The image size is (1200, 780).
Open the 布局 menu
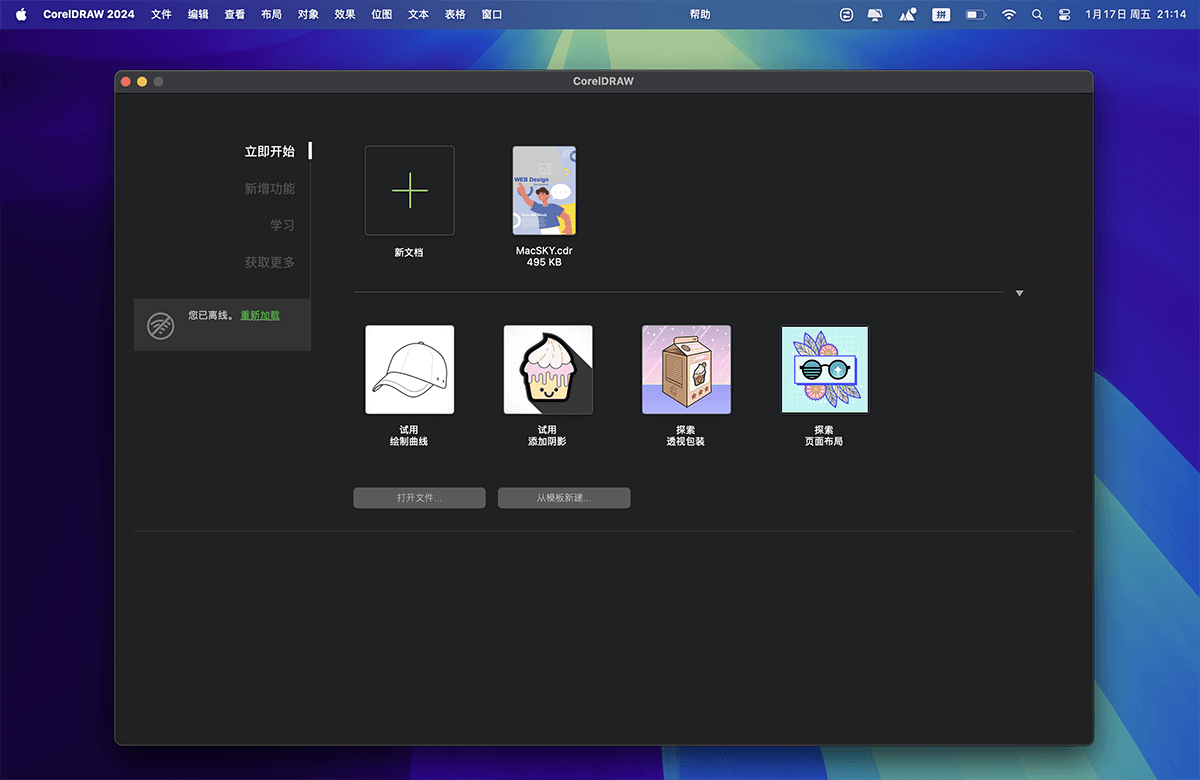(271, 15)
